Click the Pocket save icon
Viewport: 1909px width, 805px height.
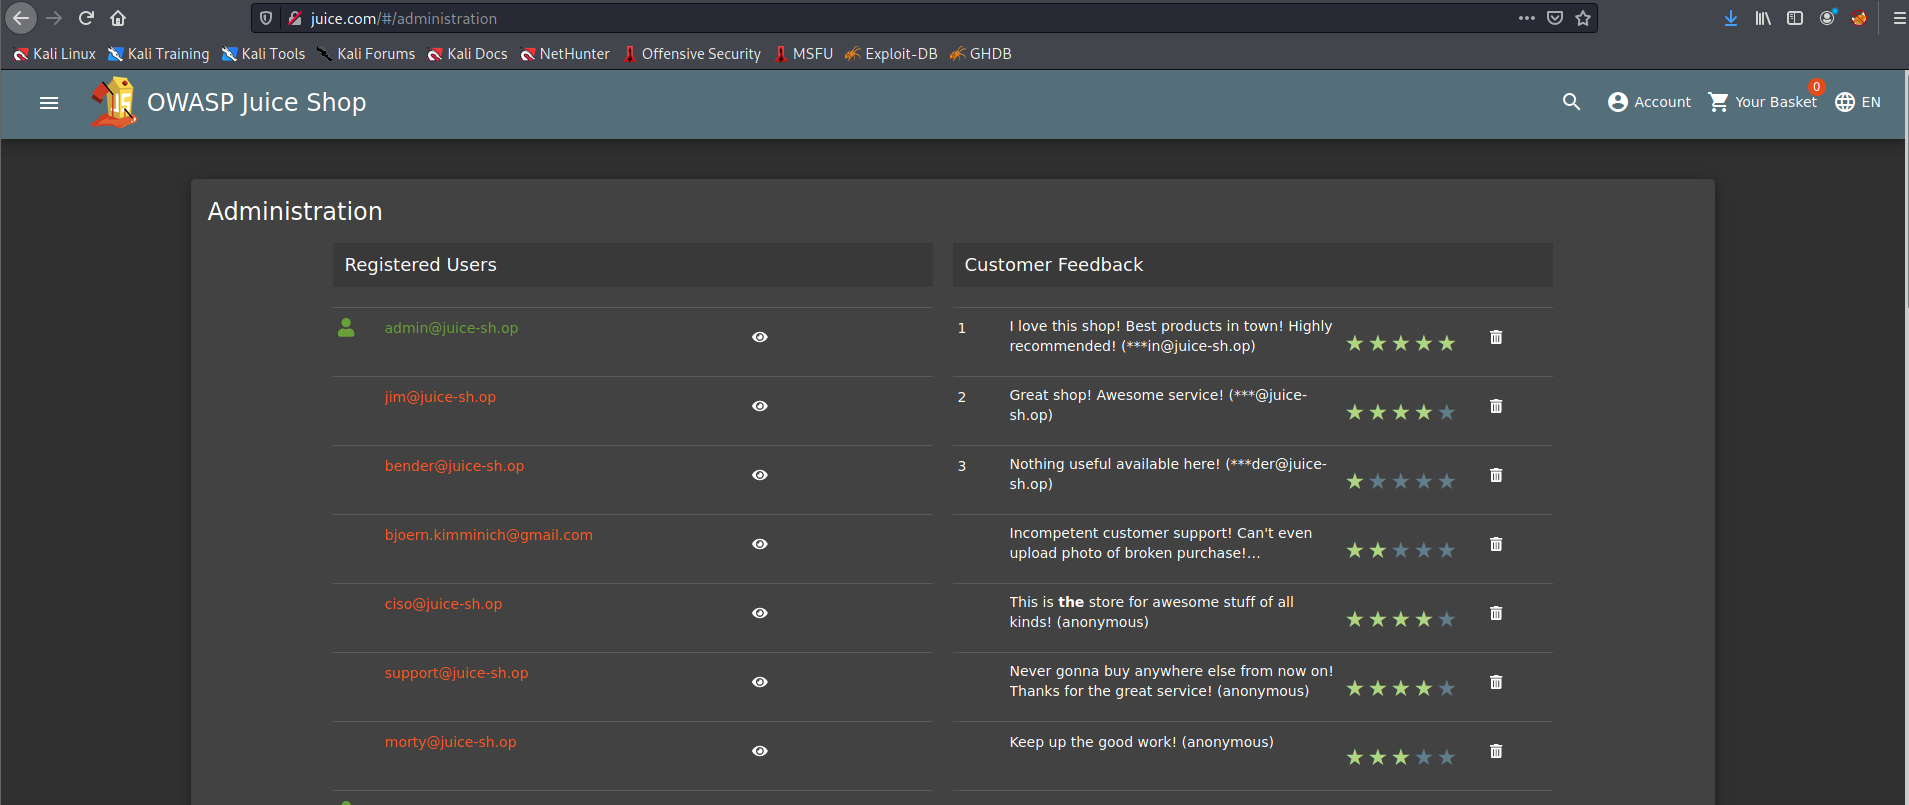click(x=1555, y=18)
